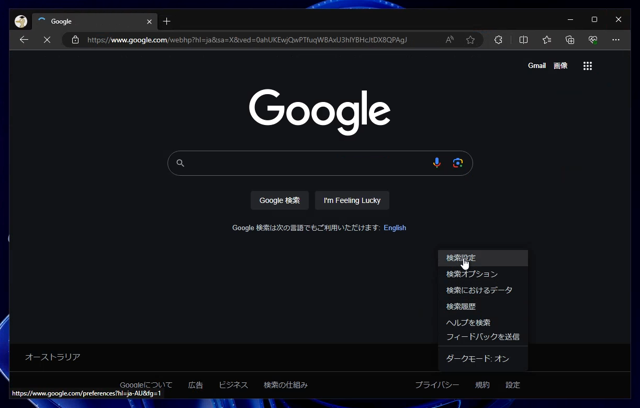
Task: Open Settings and more ellipsis menu
Action: pyautogui.click(x=616, y=40)
